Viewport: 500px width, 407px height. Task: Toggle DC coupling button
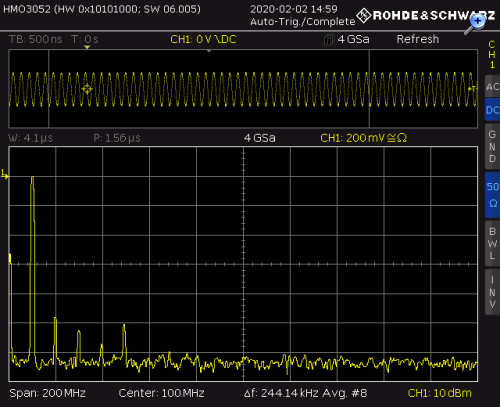click(x=492, y=110)
